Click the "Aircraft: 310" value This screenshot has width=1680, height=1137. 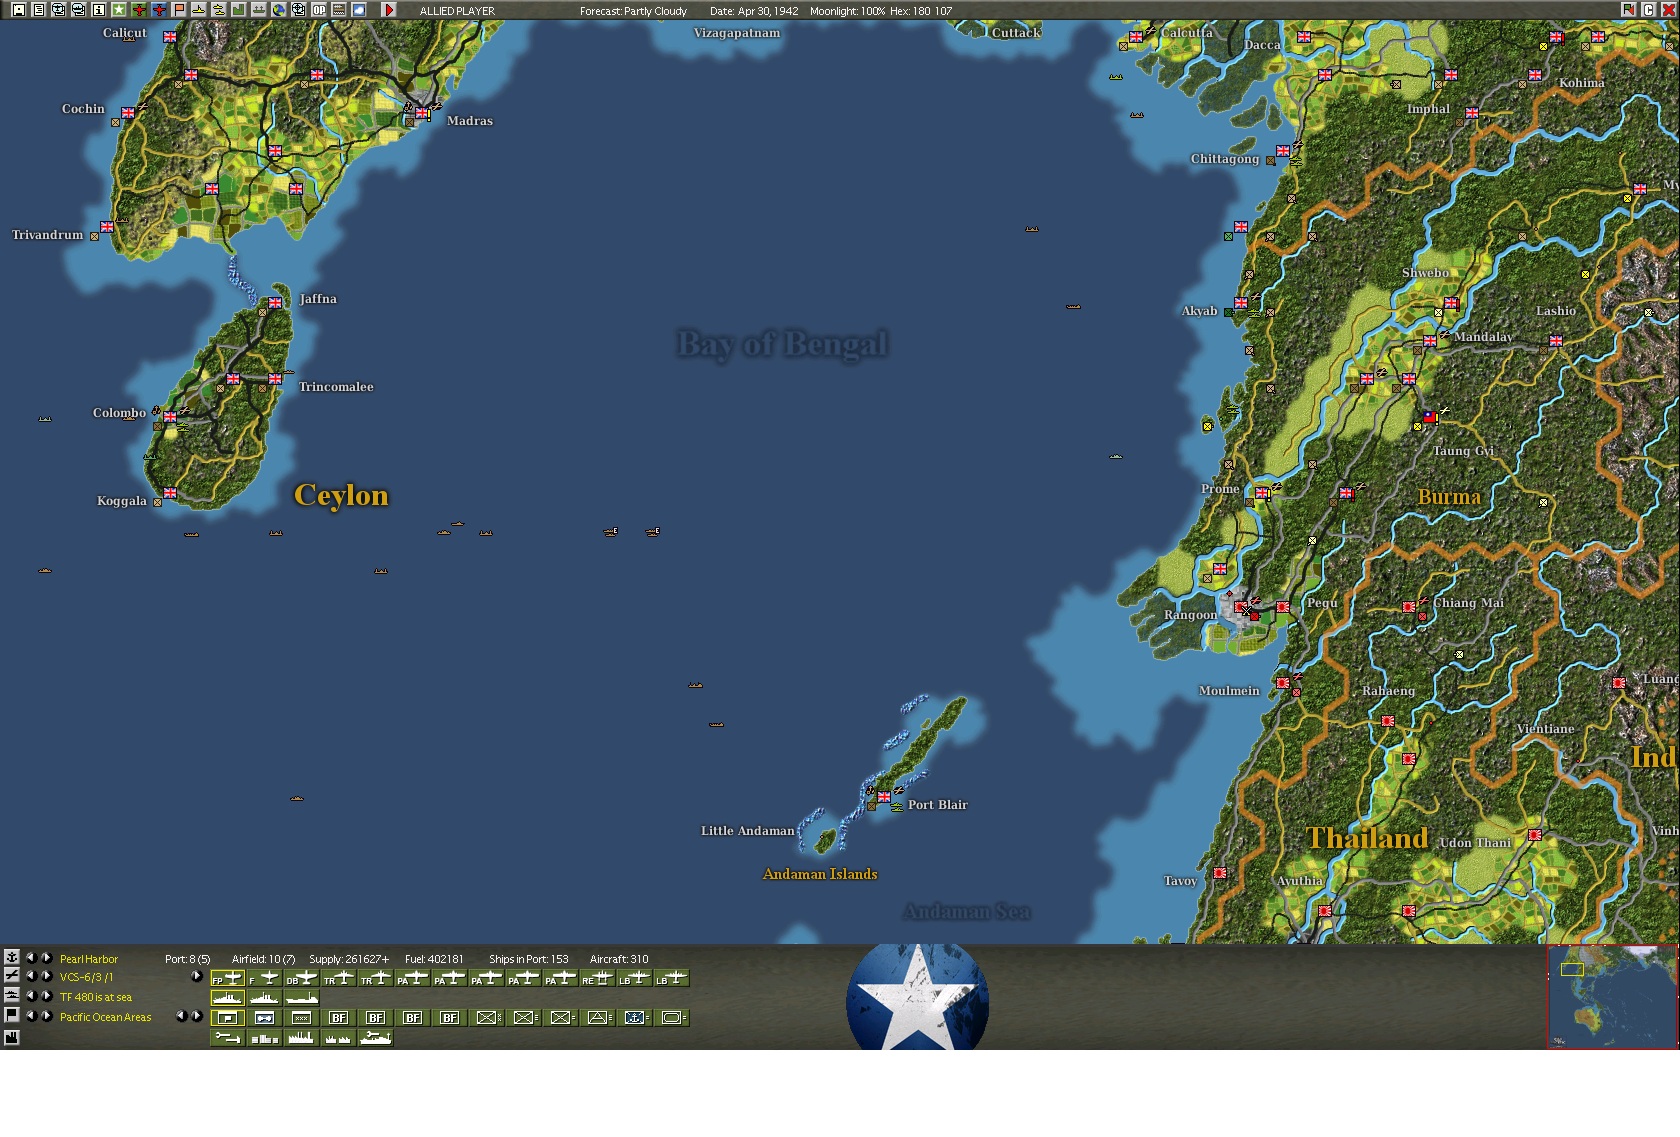pyautogui.click(x=619, y=959)
